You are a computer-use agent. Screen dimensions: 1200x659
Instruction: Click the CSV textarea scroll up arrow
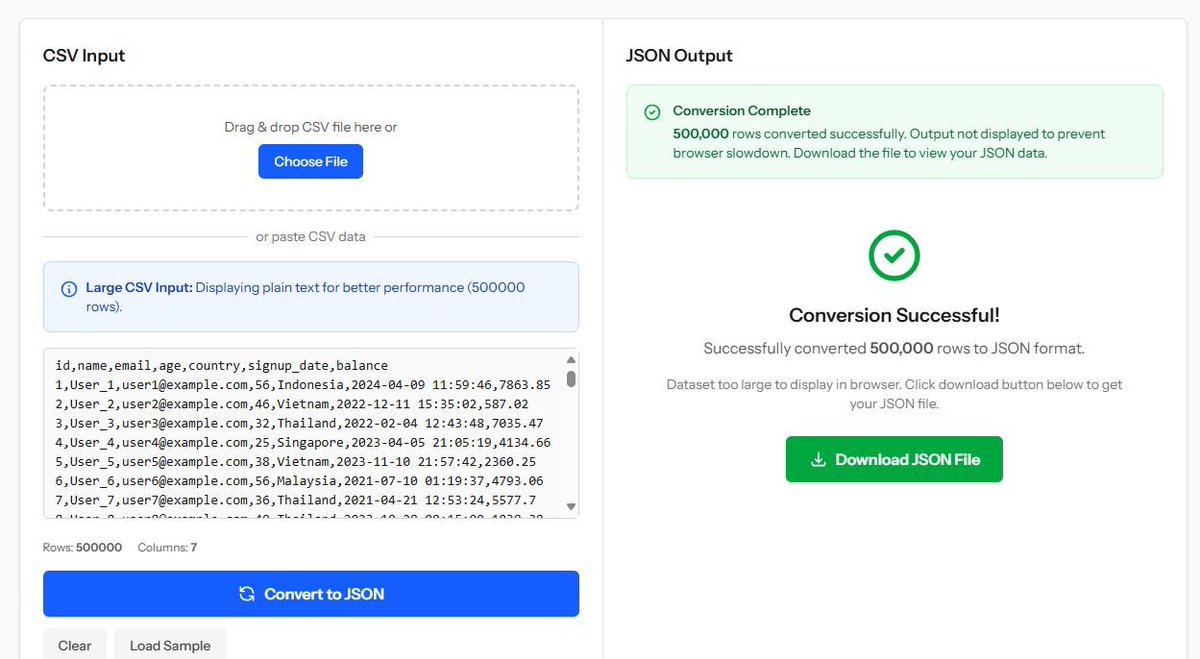[x=571, y=360]
